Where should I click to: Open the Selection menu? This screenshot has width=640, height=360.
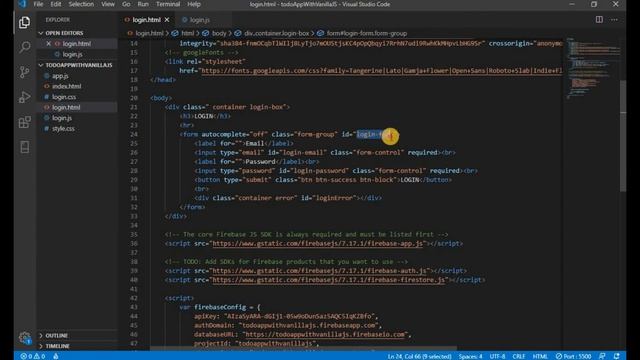click(81, 4)
